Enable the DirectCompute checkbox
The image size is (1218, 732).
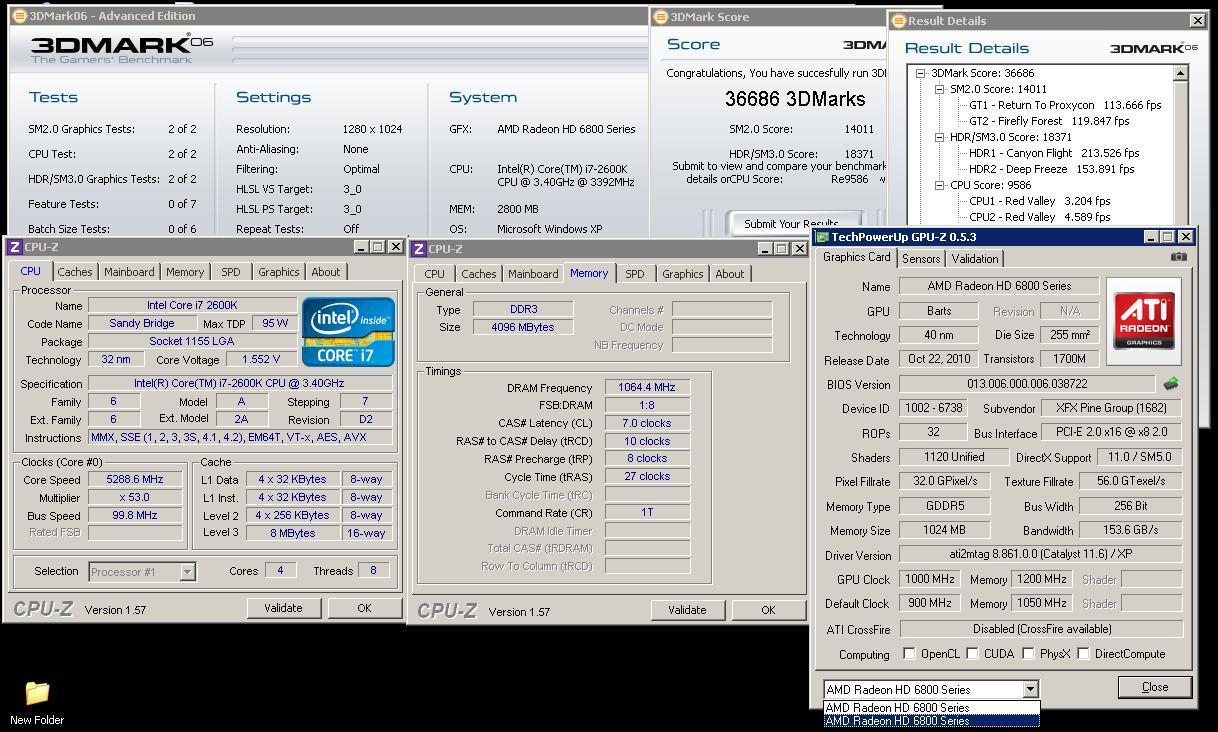(x=1083, y=654)
